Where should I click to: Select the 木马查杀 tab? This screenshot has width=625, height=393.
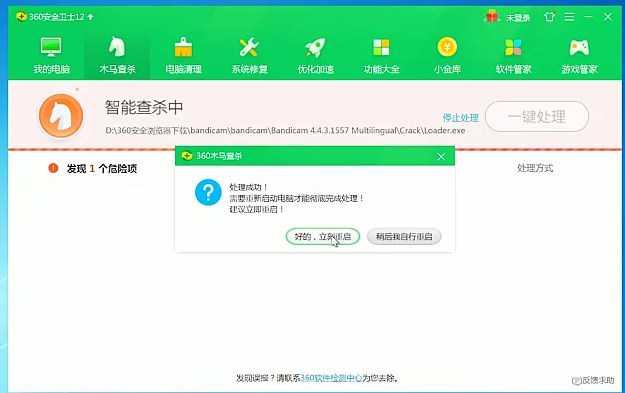tap(117, 56)
